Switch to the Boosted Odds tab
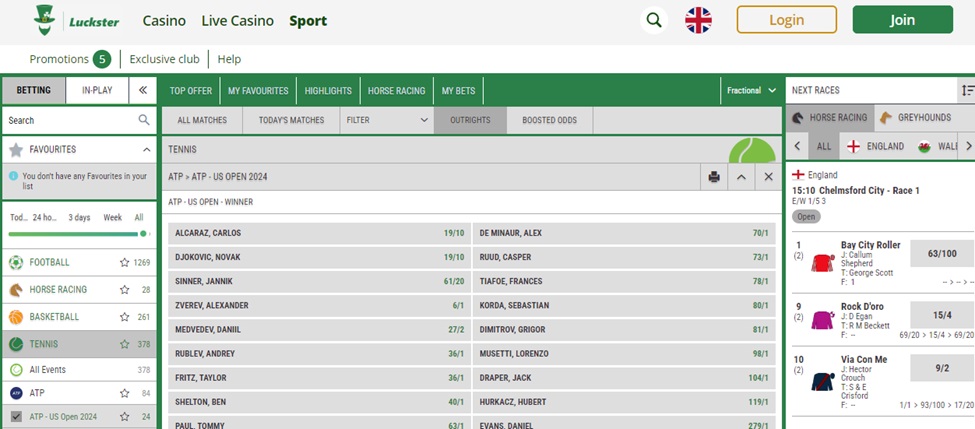 click(x=552, y=120)
